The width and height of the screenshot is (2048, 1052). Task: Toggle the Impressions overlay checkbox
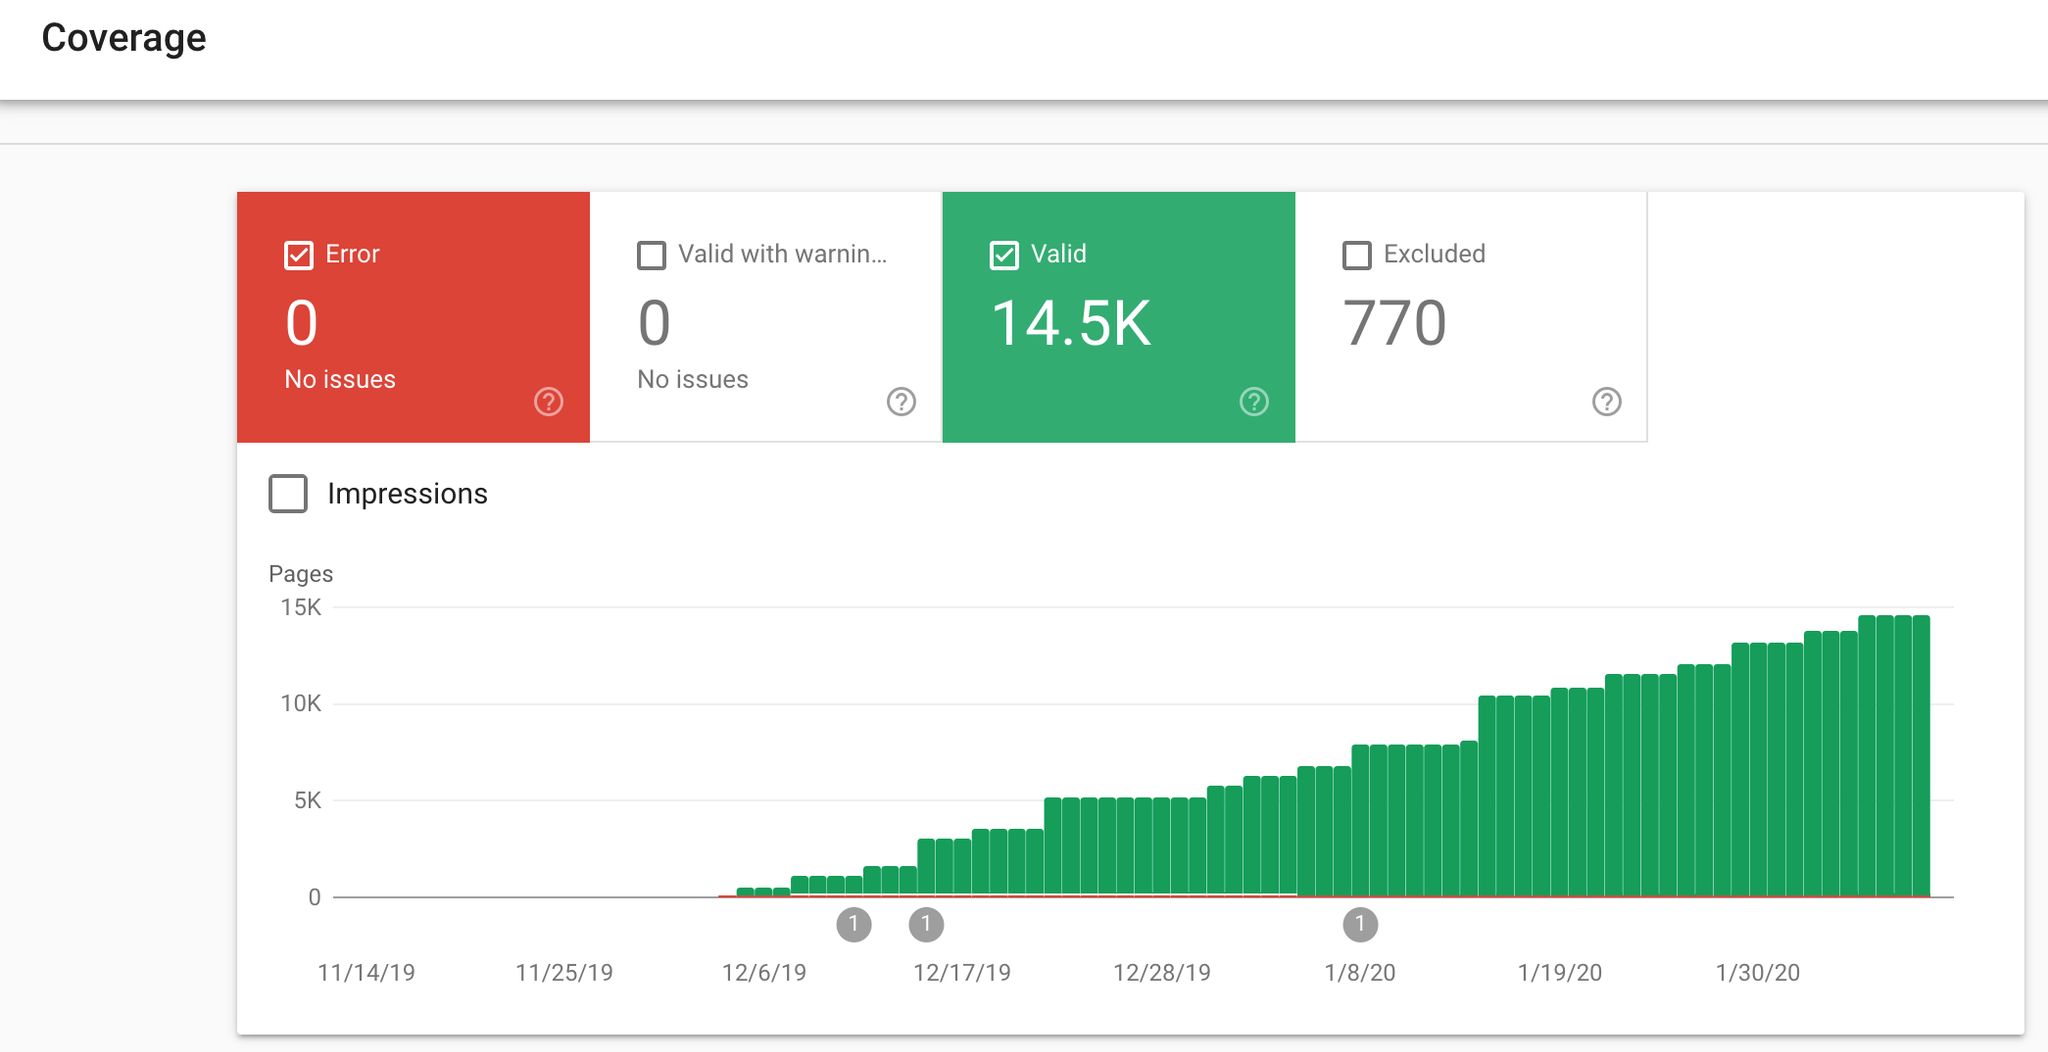point(287,493)
